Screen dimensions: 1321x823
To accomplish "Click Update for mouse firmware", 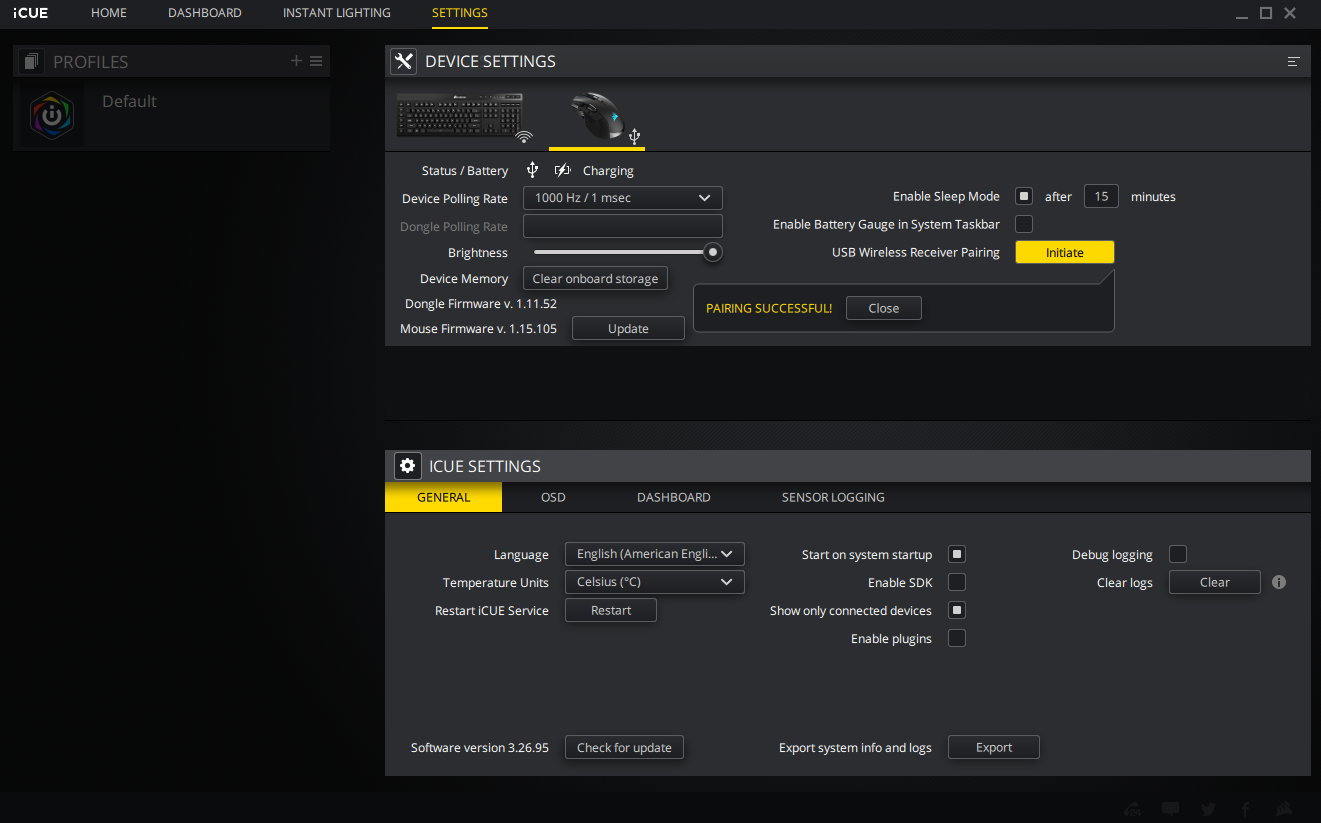I will click(x=628, y=328).
